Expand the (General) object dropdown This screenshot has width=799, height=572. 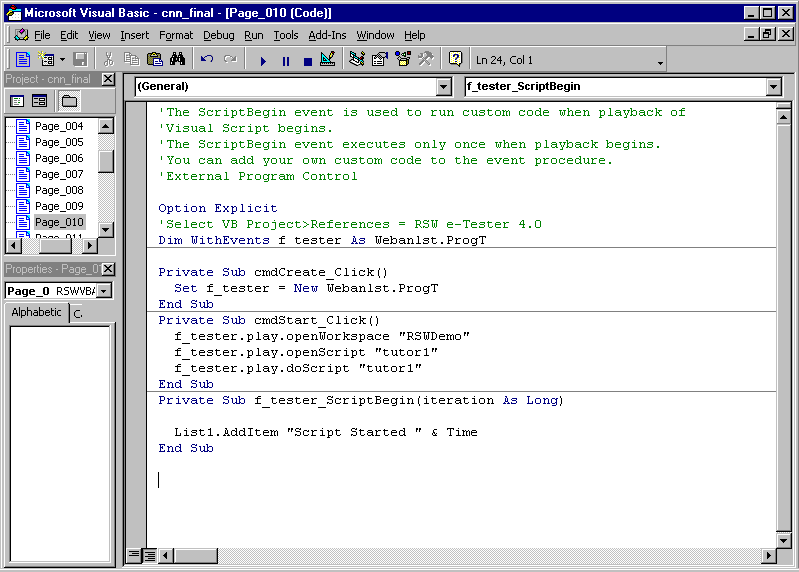pyautogui.click(x=444, y=87)
